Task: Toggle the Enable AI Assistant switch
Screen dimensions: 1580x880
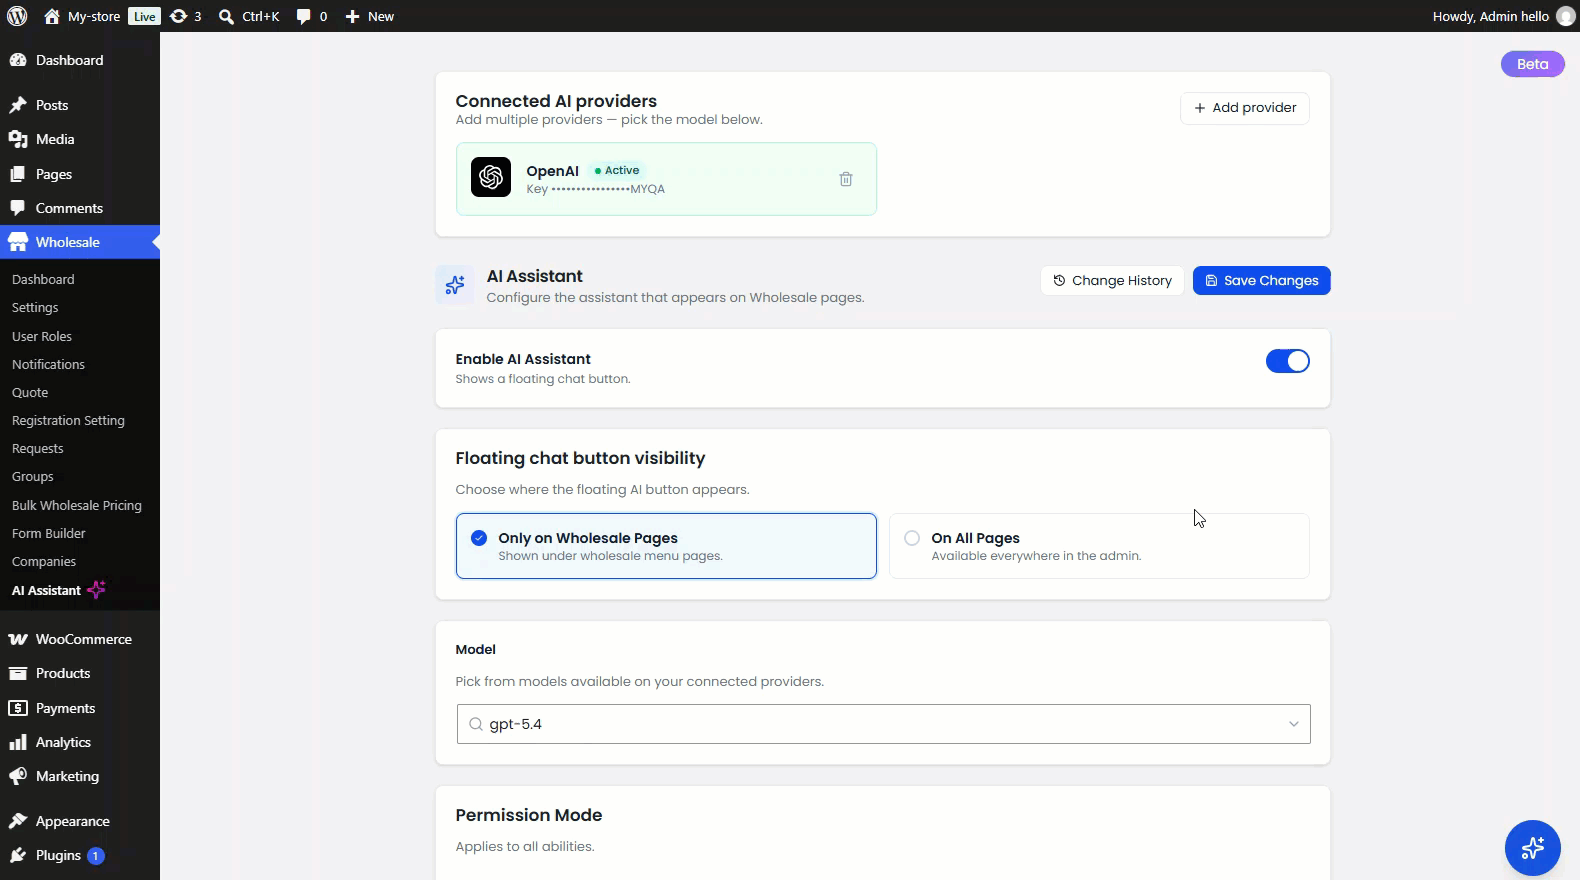Action: 1288,361
